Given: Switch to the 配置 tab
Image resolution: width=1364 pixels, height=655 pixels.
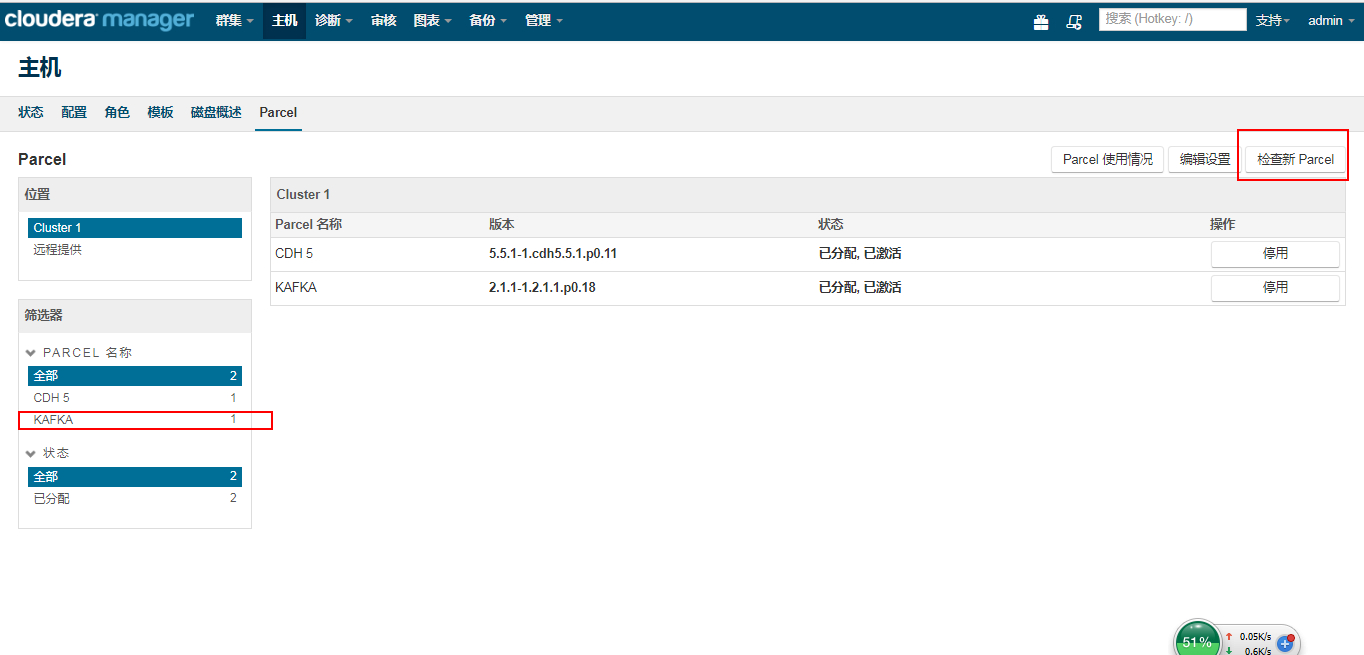Looking at the screenshot, I should pos(74,112).
